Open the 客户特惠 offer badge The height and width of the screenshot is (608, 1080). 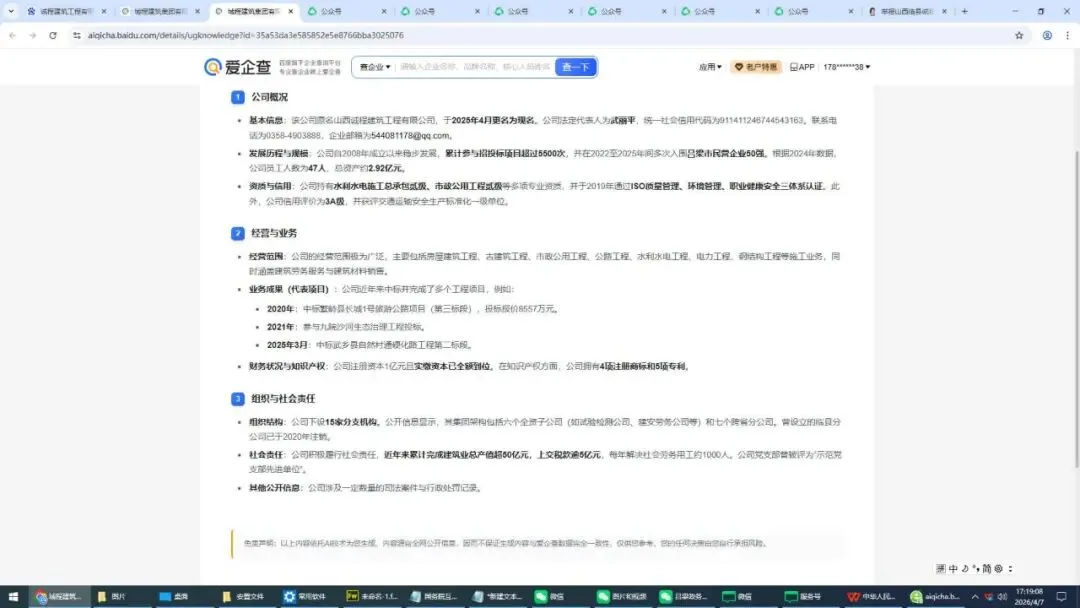click(x=756, y=67)
